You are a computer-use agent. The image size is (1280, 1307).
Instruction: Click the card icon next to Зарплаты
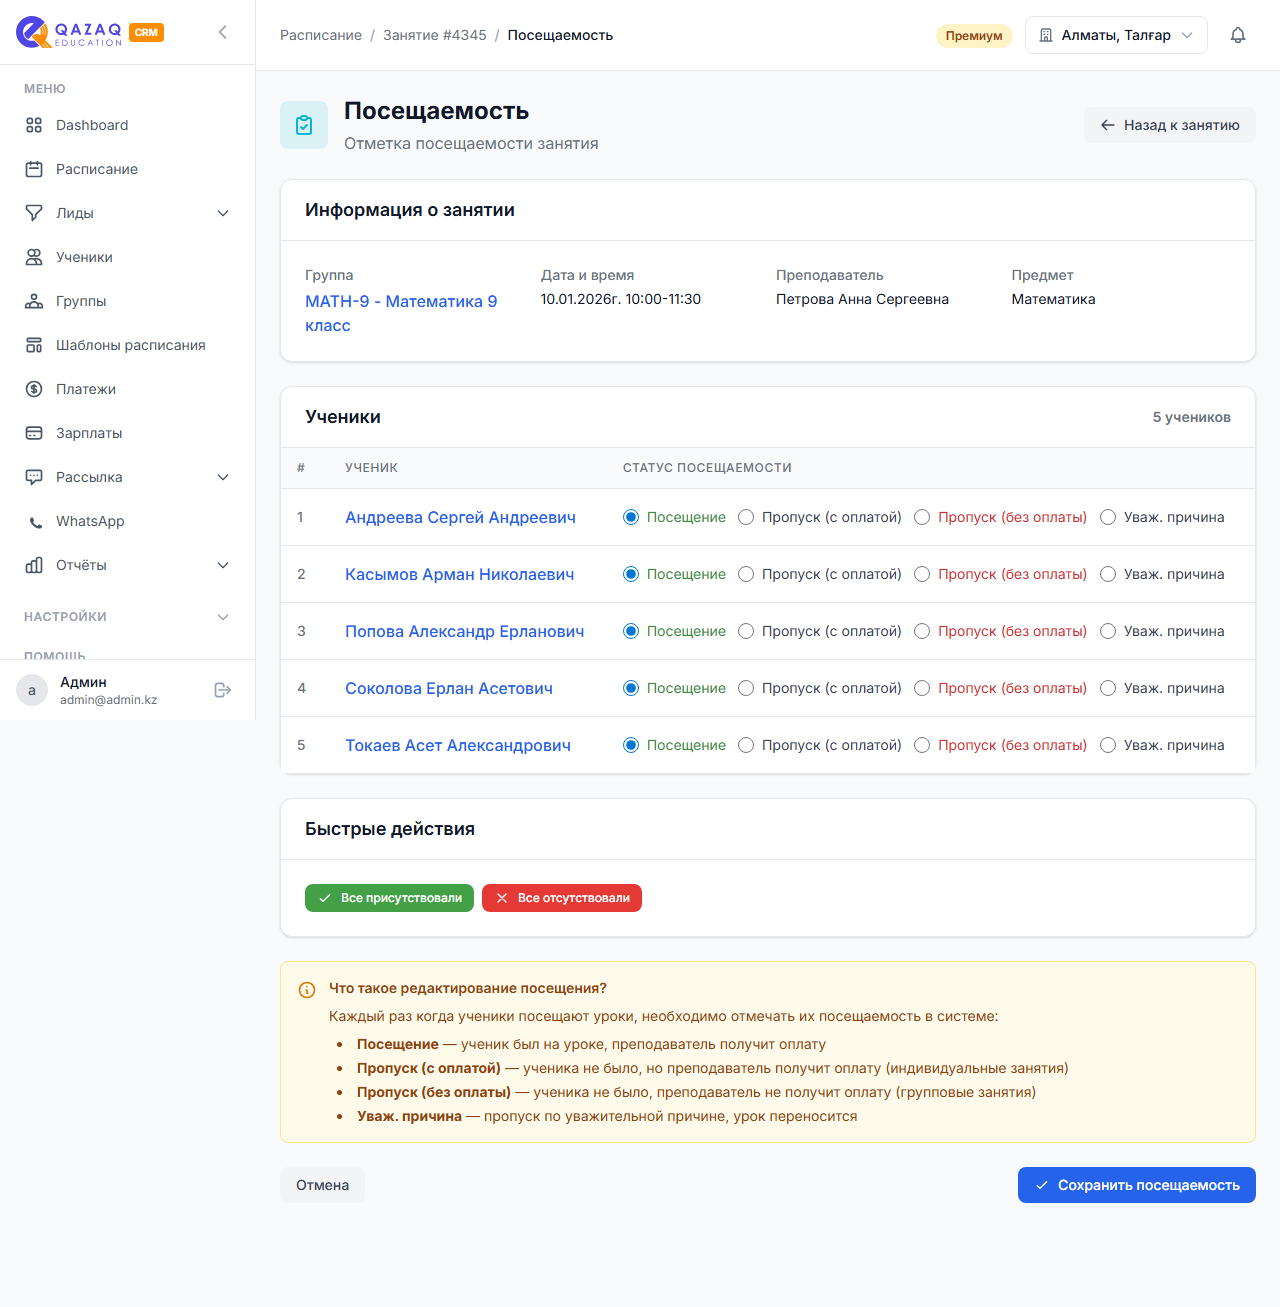tap(34, 433)
